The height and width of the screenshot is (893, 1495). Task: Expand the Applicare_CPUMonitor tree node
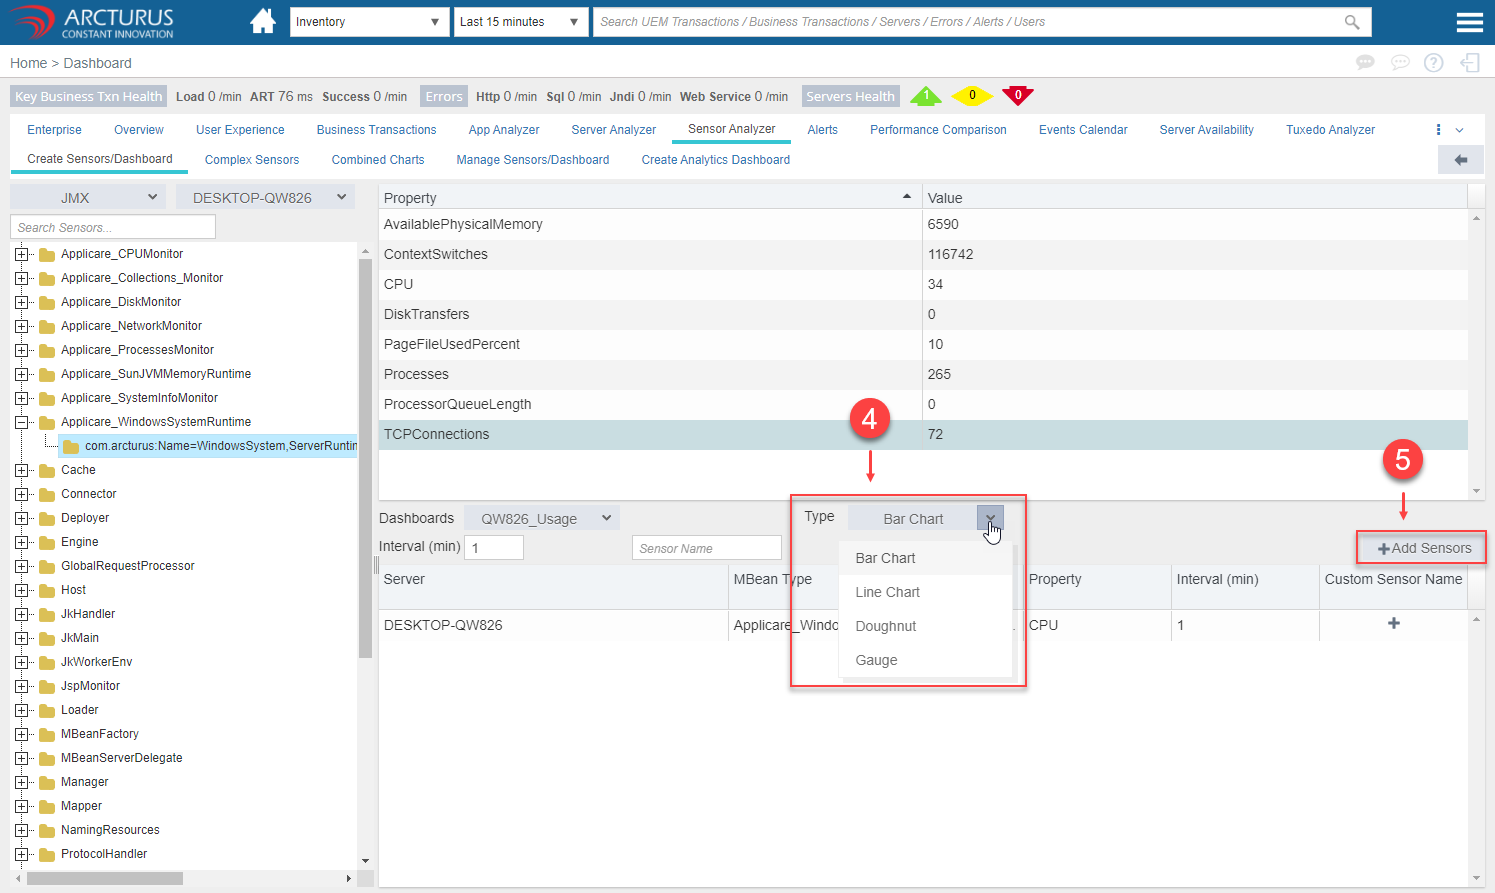(21, 254)
